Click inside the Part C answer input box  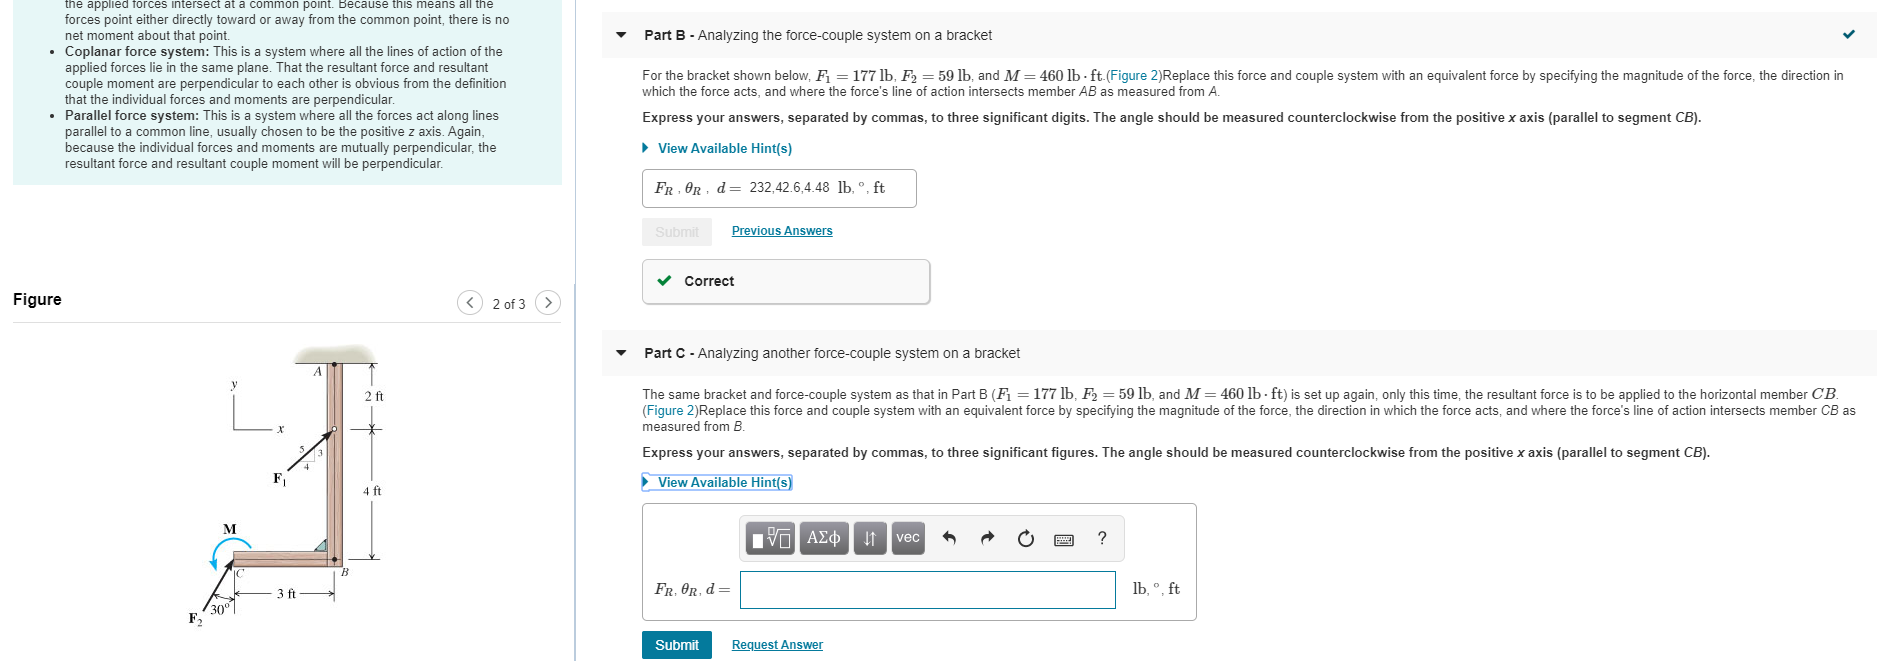[927, 590]
